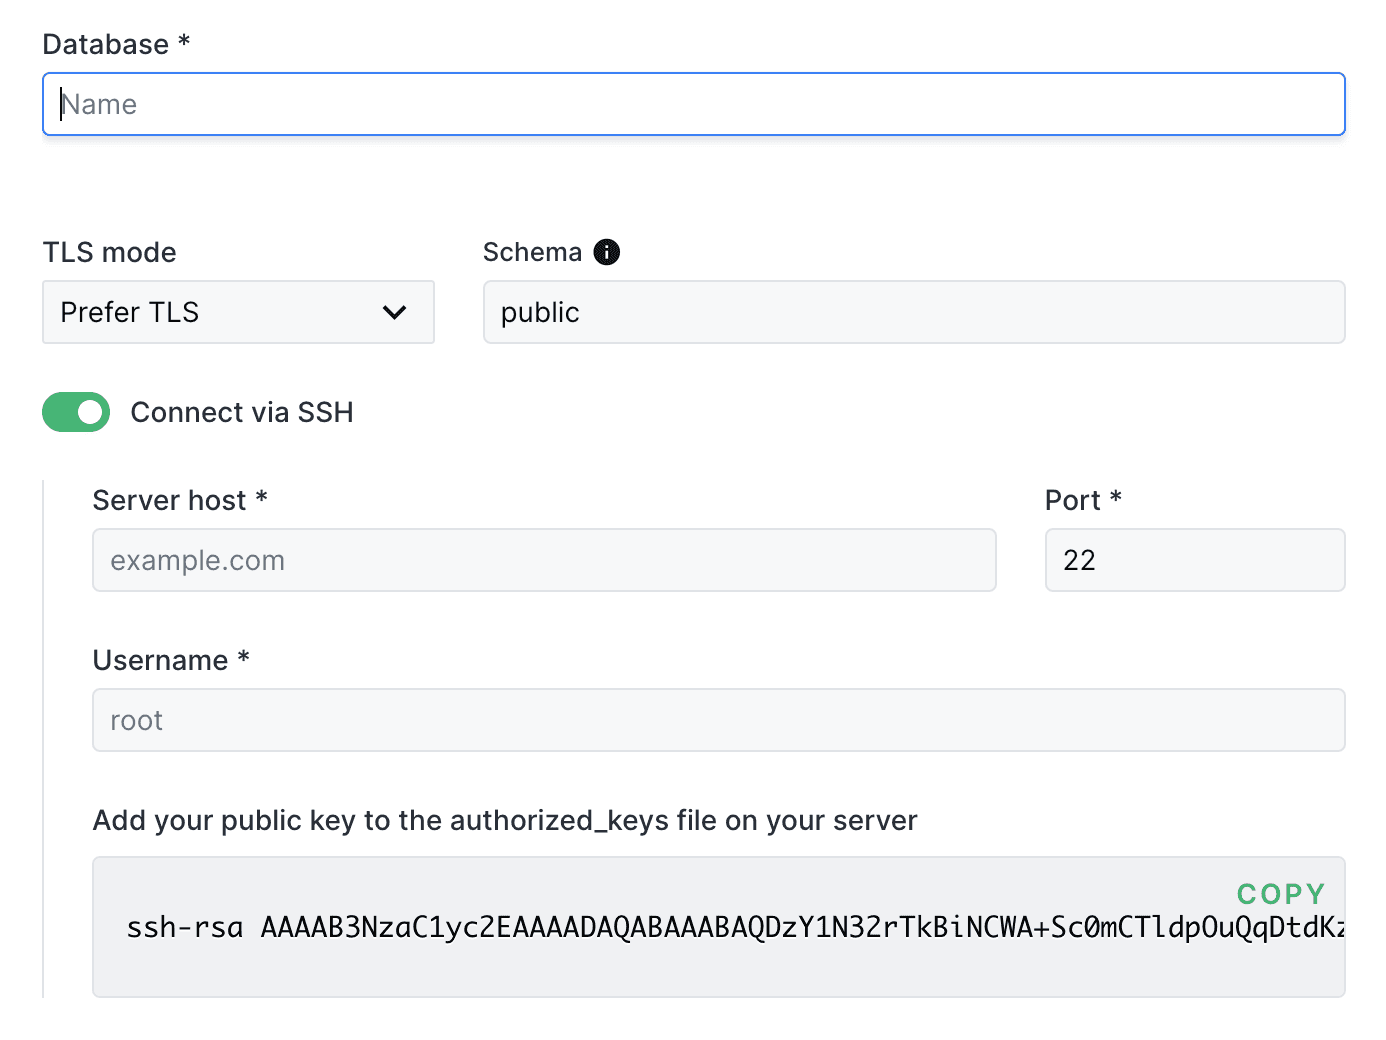Click the Database label

point(116,44)
